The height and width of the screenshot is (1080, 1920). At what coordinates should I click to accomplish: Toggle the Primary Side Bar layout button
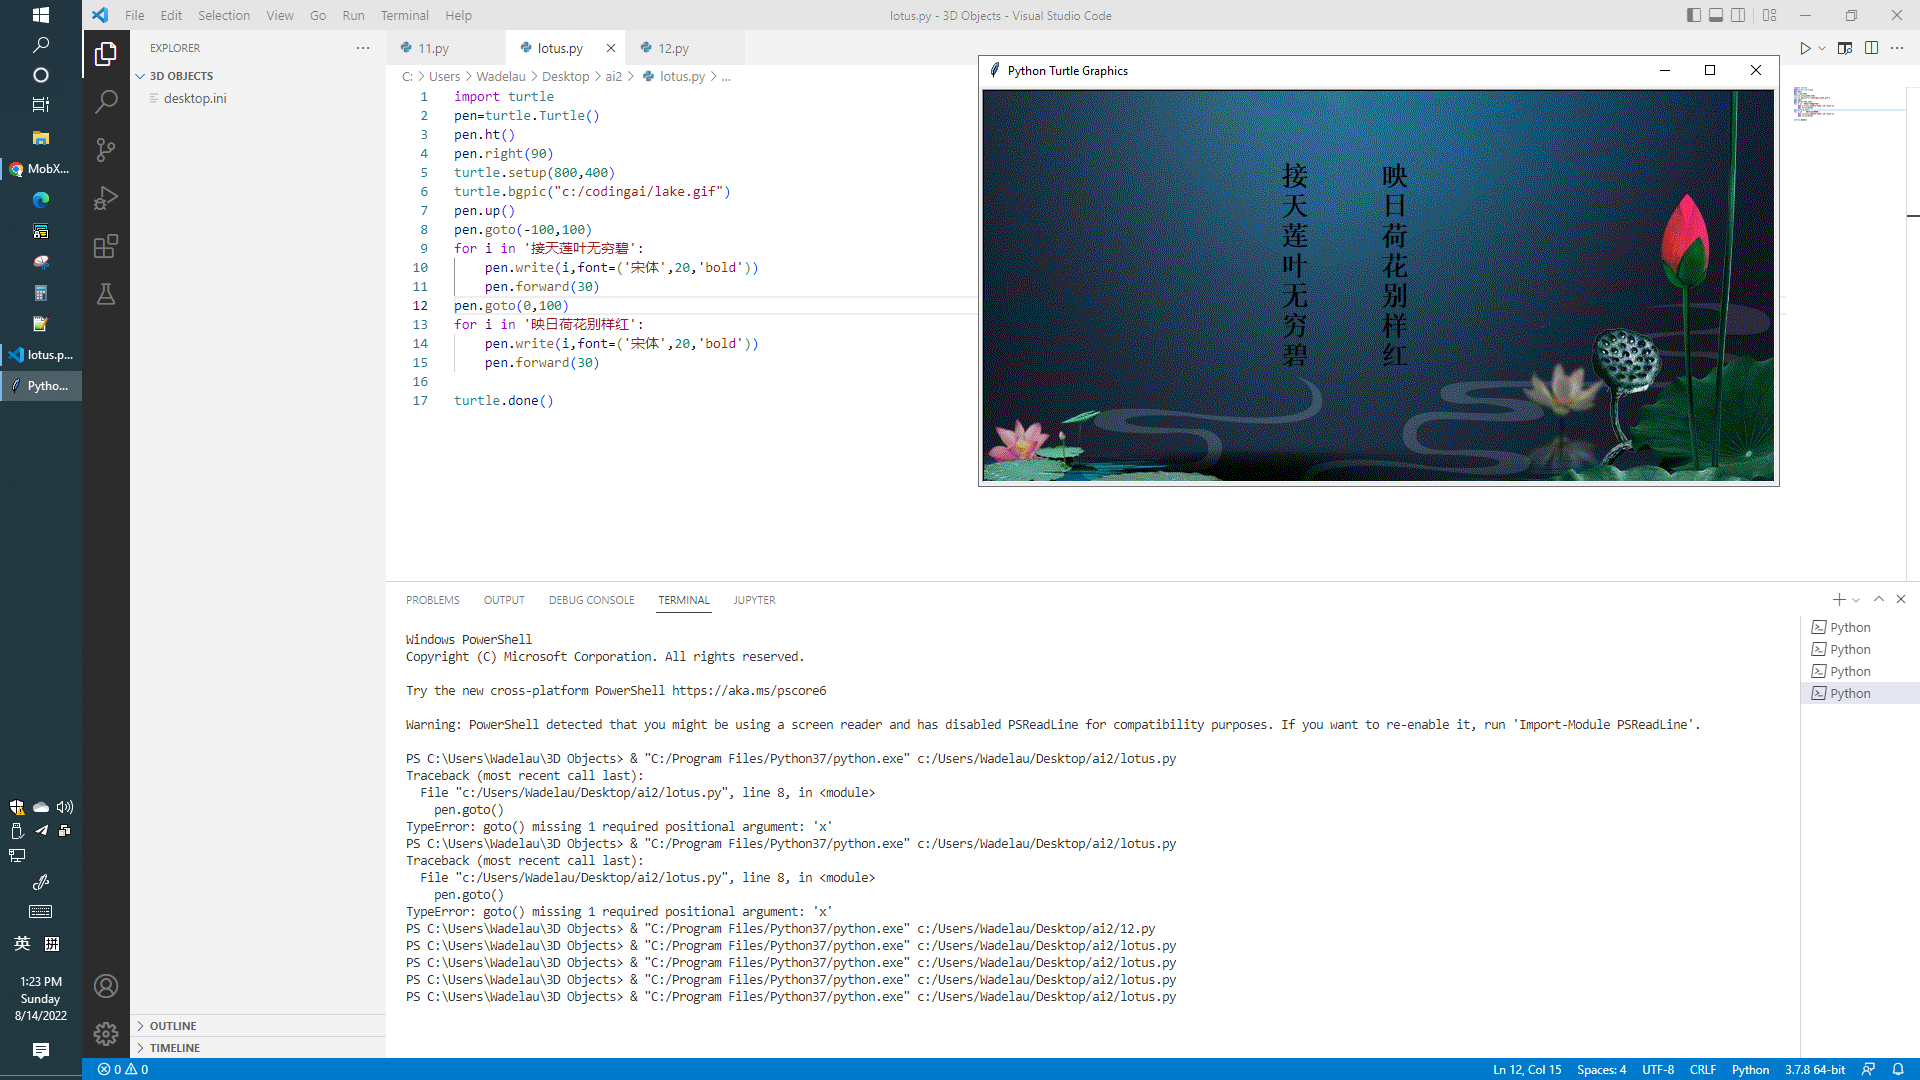(1693, 15)
